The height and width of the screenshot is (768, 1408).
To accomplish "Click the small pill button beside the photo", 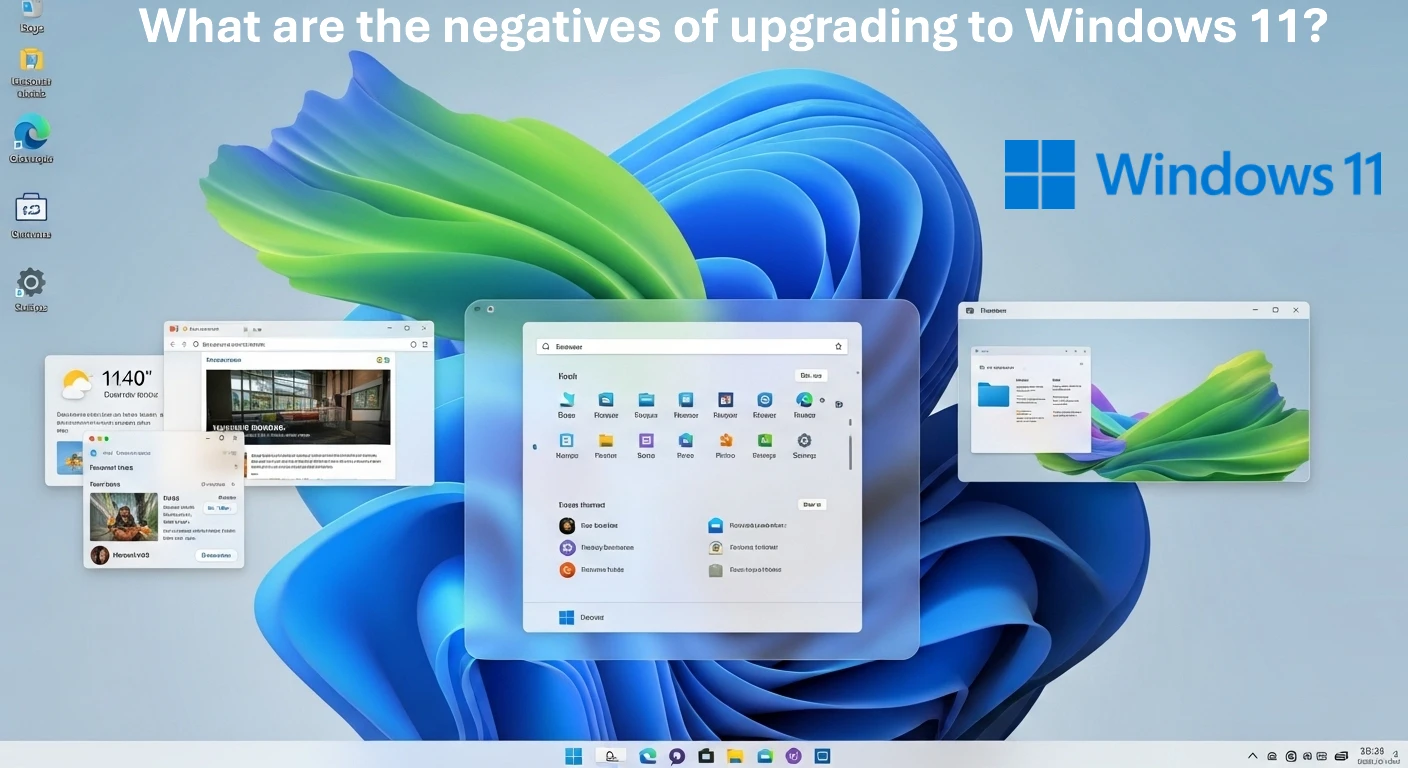I will click(219, 508).
